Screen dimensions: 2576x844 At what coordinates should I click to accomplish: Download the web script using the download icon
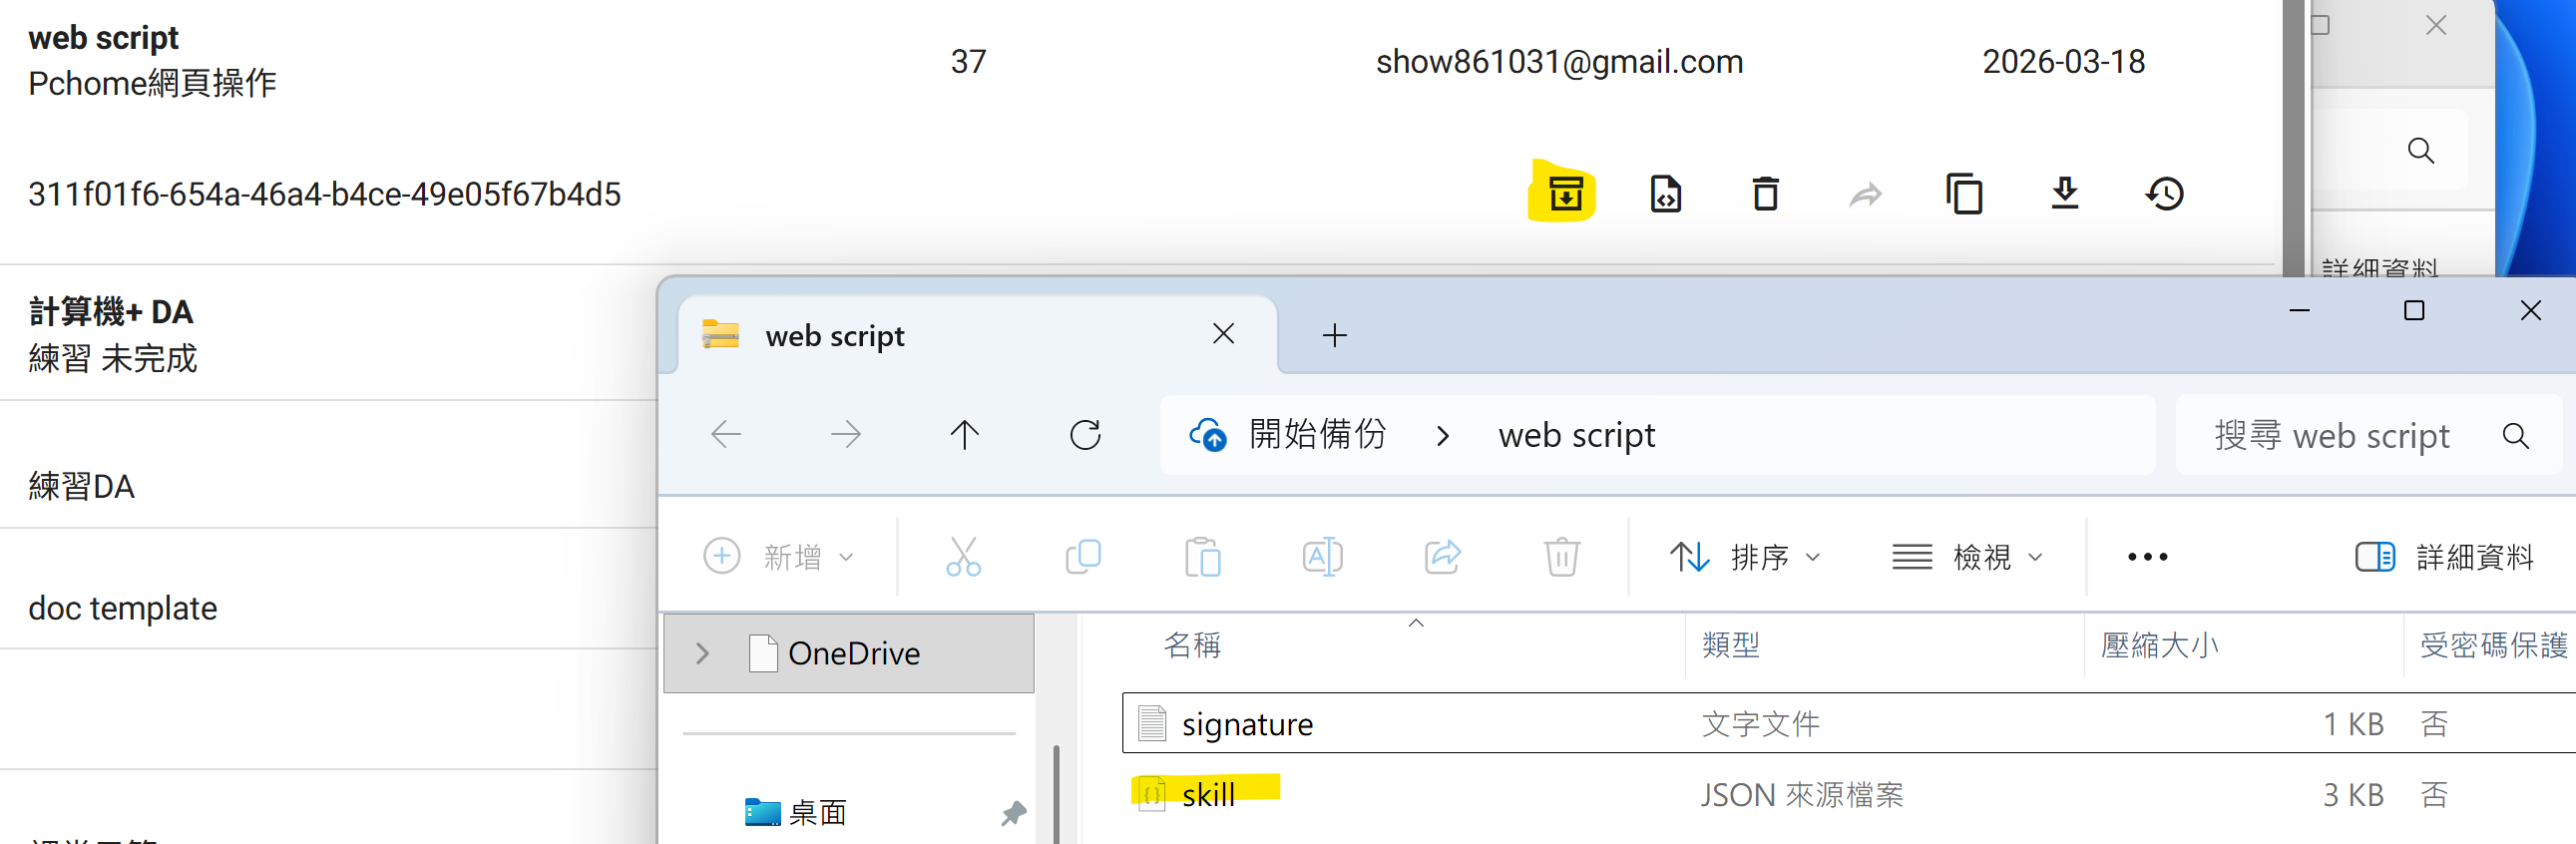(2064, 193)
